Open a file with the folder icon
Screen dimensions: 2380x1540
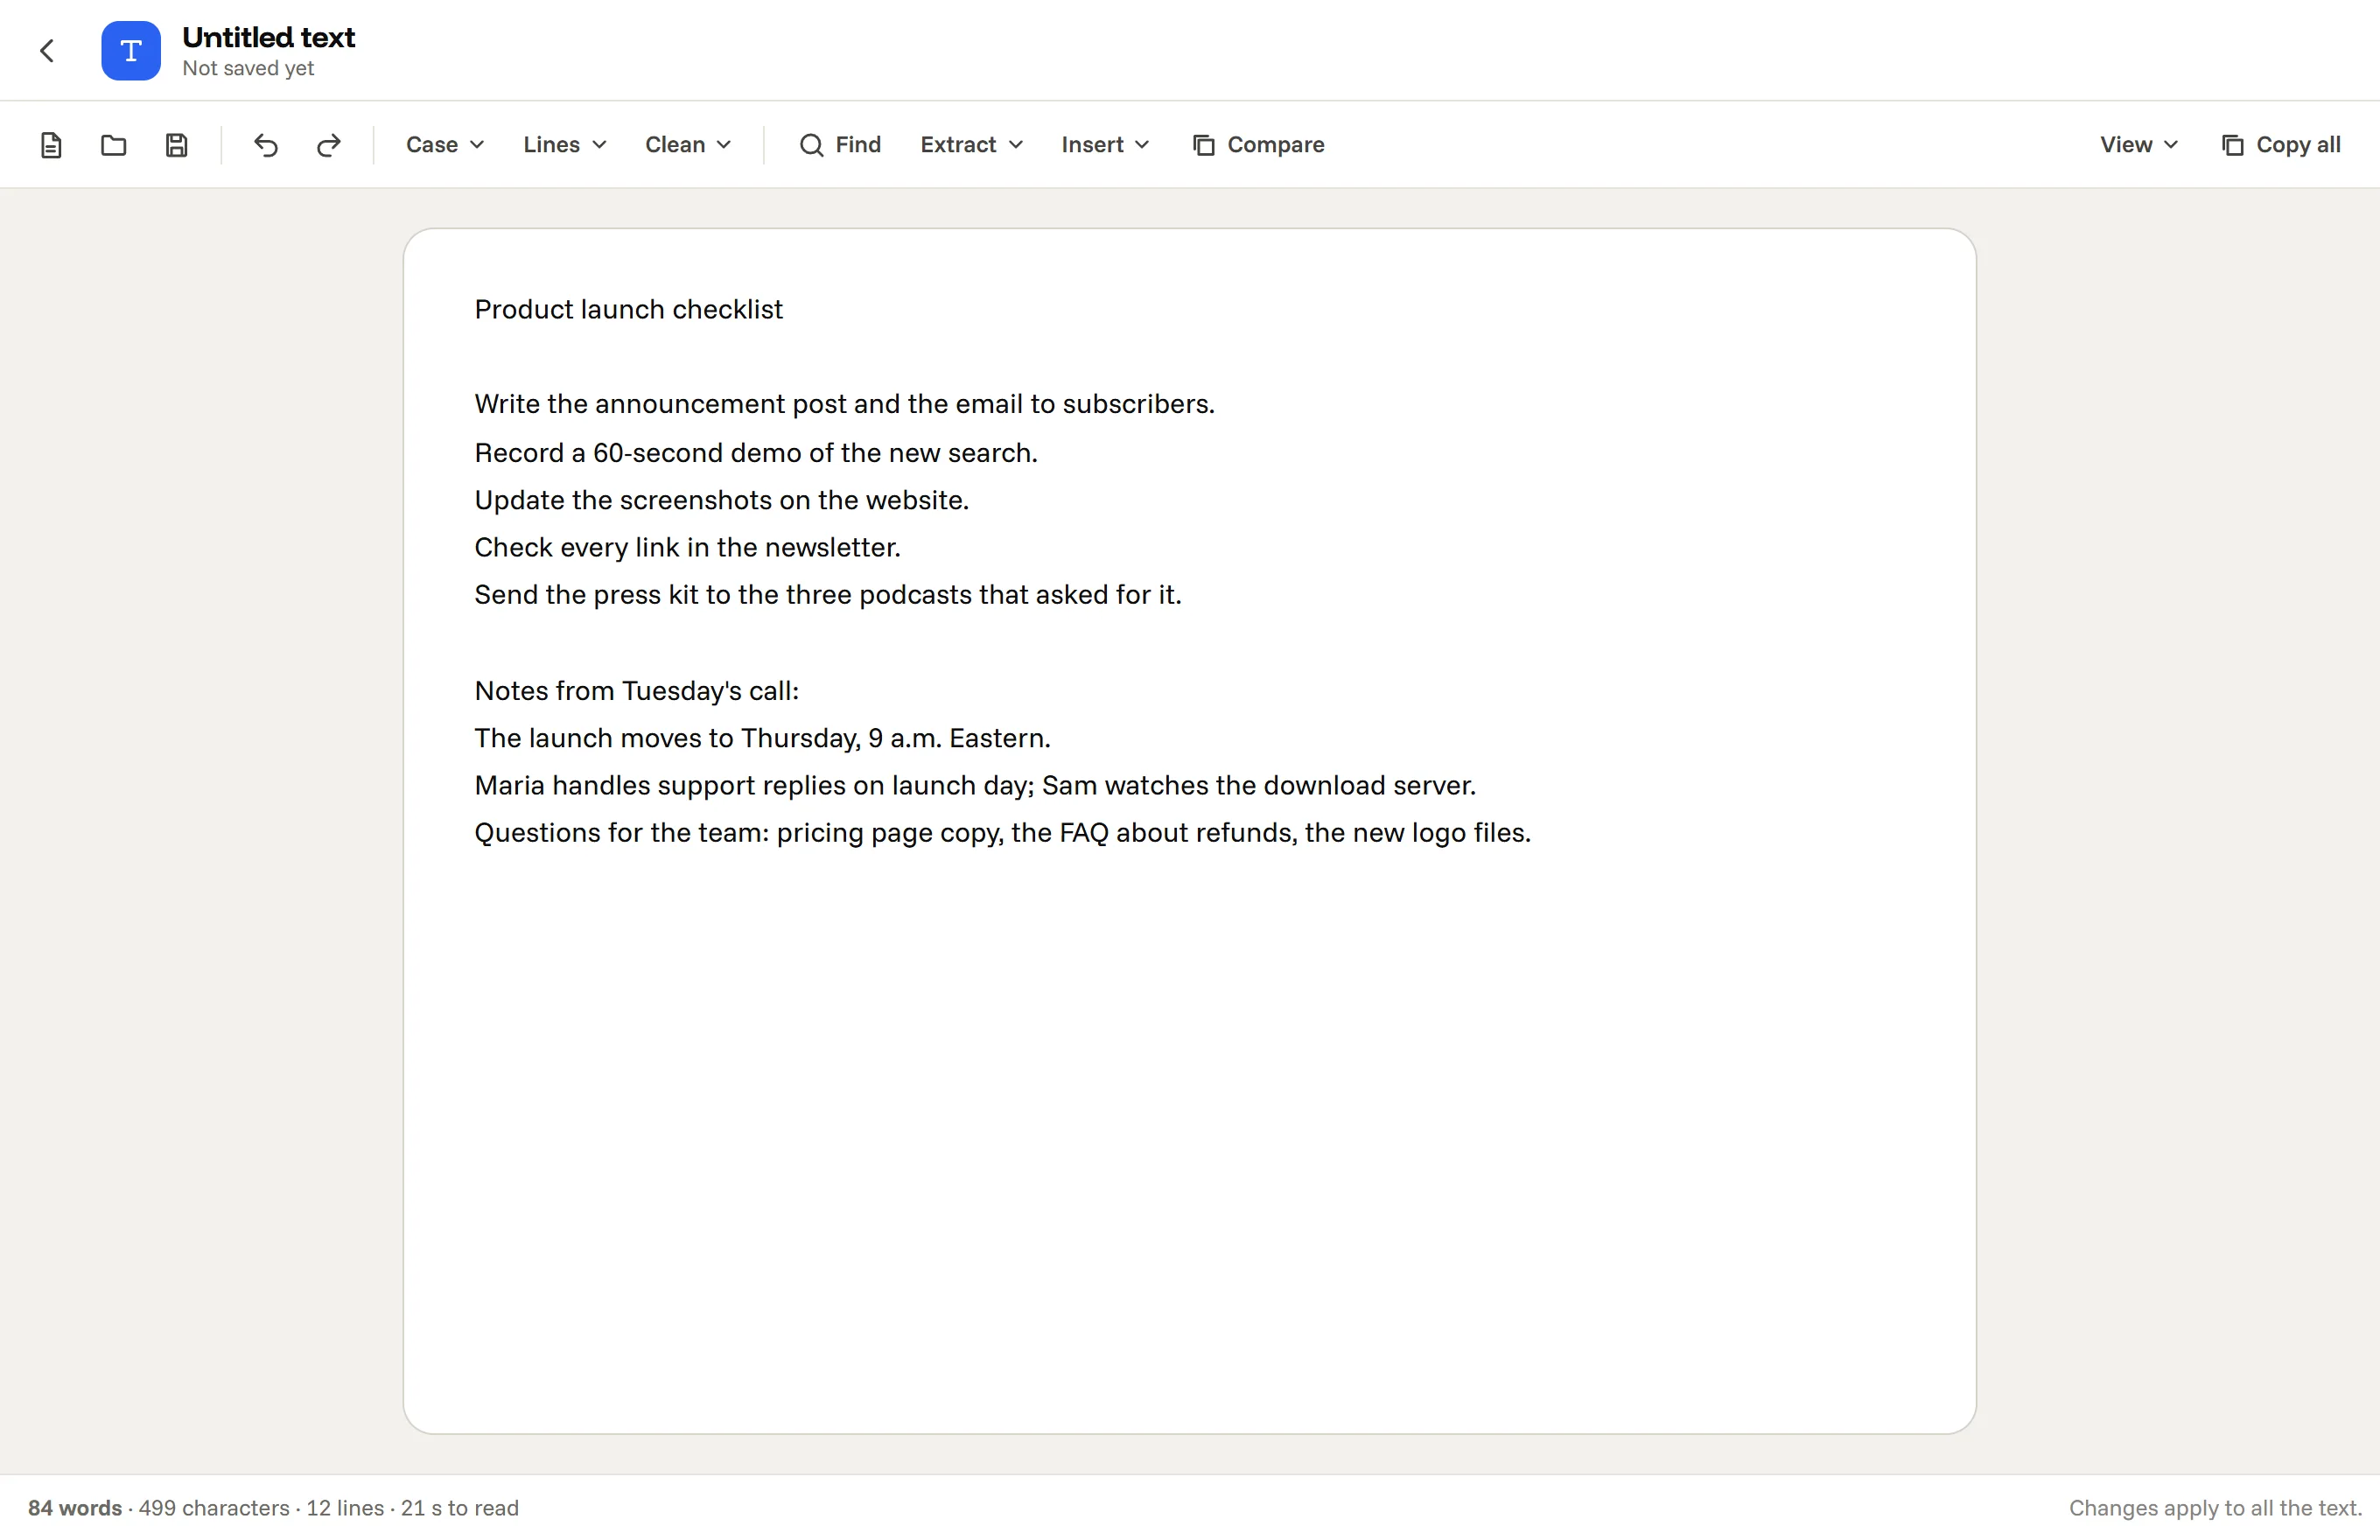tap(114, 145)
